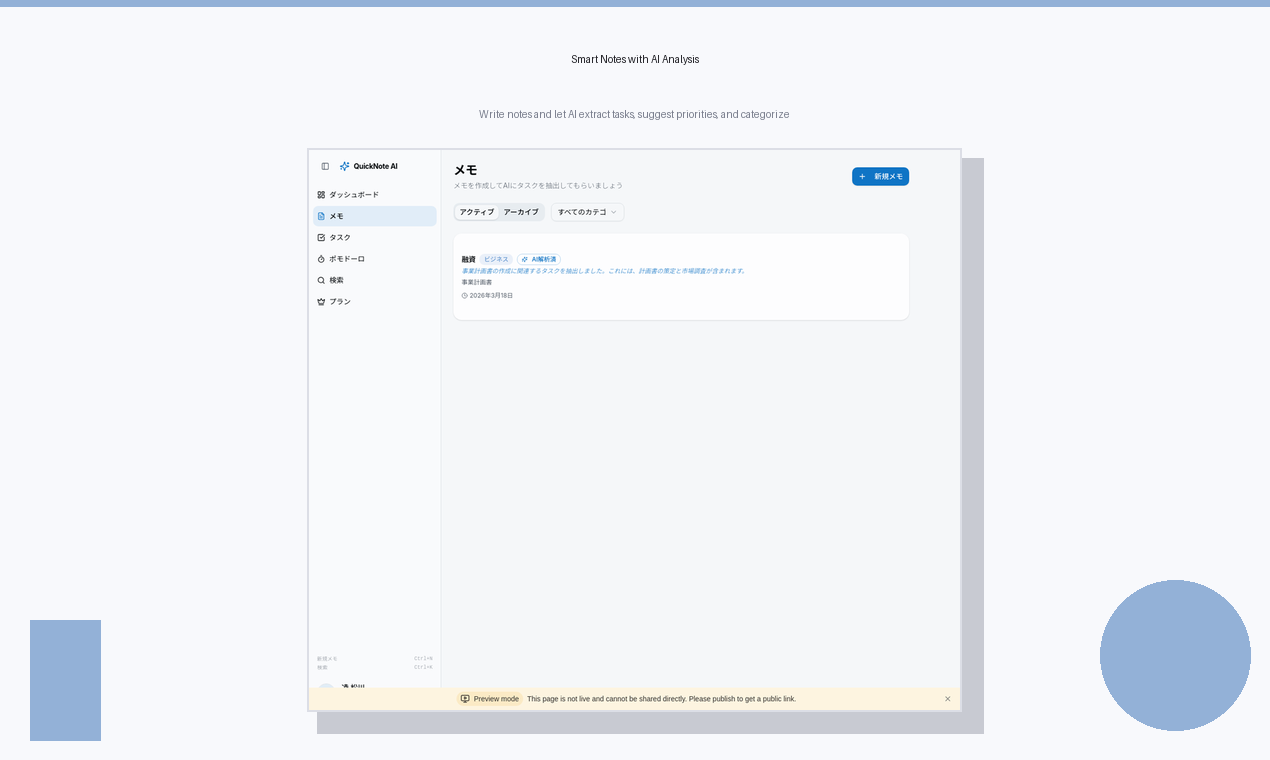Click the clock icon beside 2026年3月18日
1270x760 pixels.
pos(465,295)
